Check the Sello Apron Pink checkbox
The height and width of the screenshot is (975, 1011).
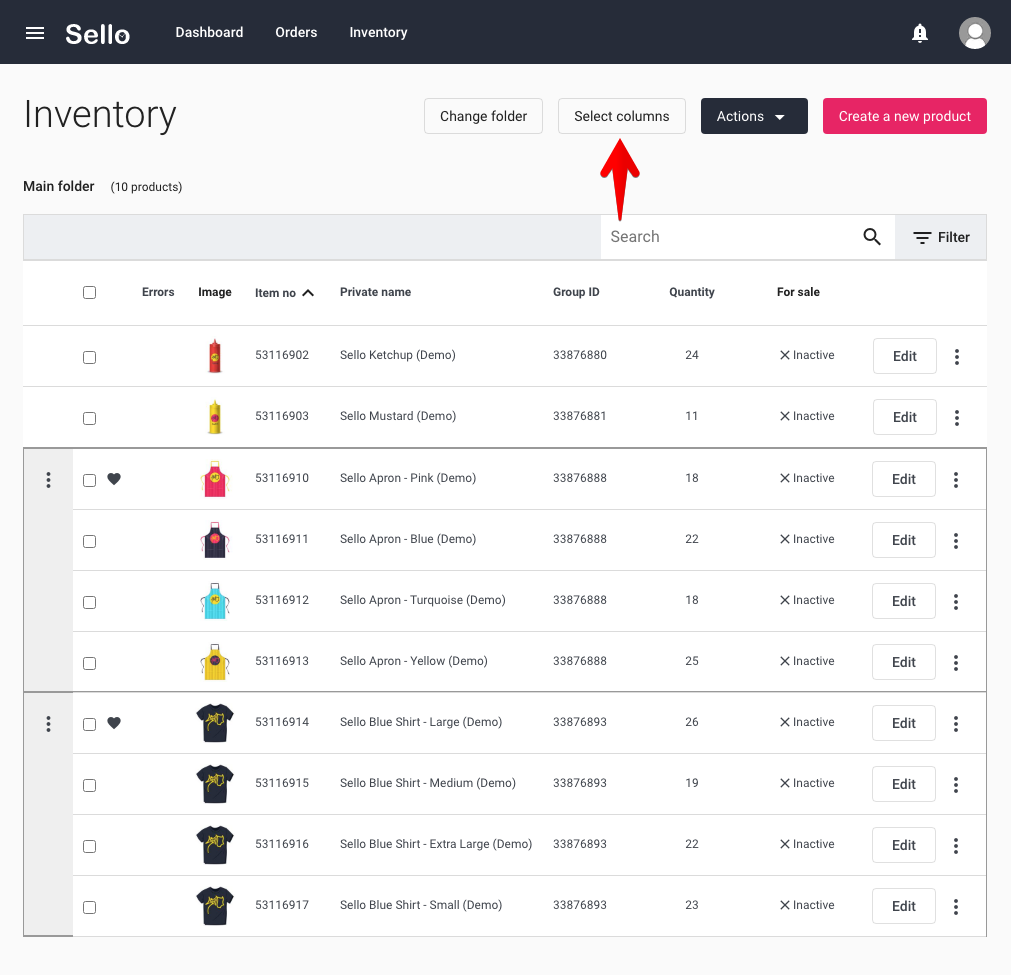tap(90, 480)
